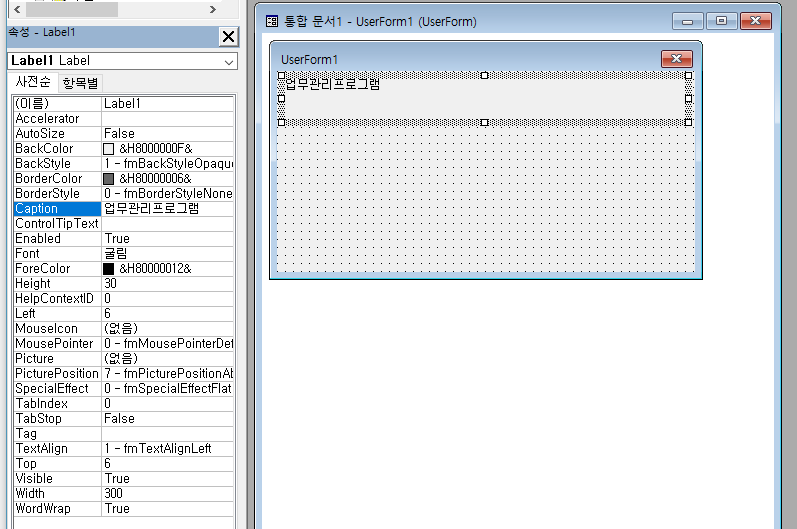
Task: Click the BackColor white color swatch
Action: [108, 149]
